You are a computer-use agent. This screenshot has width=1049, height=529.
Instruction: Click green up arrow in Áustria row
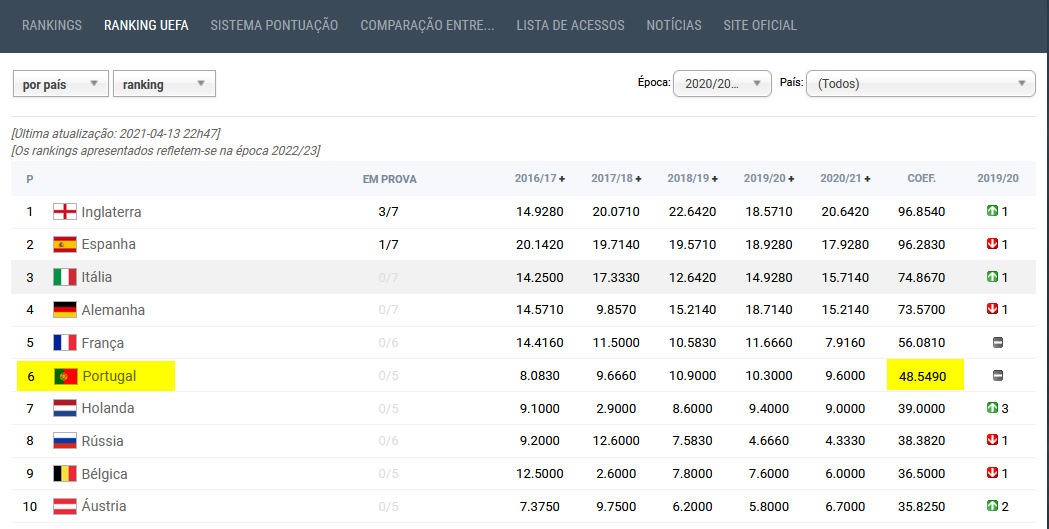(992, 505)
